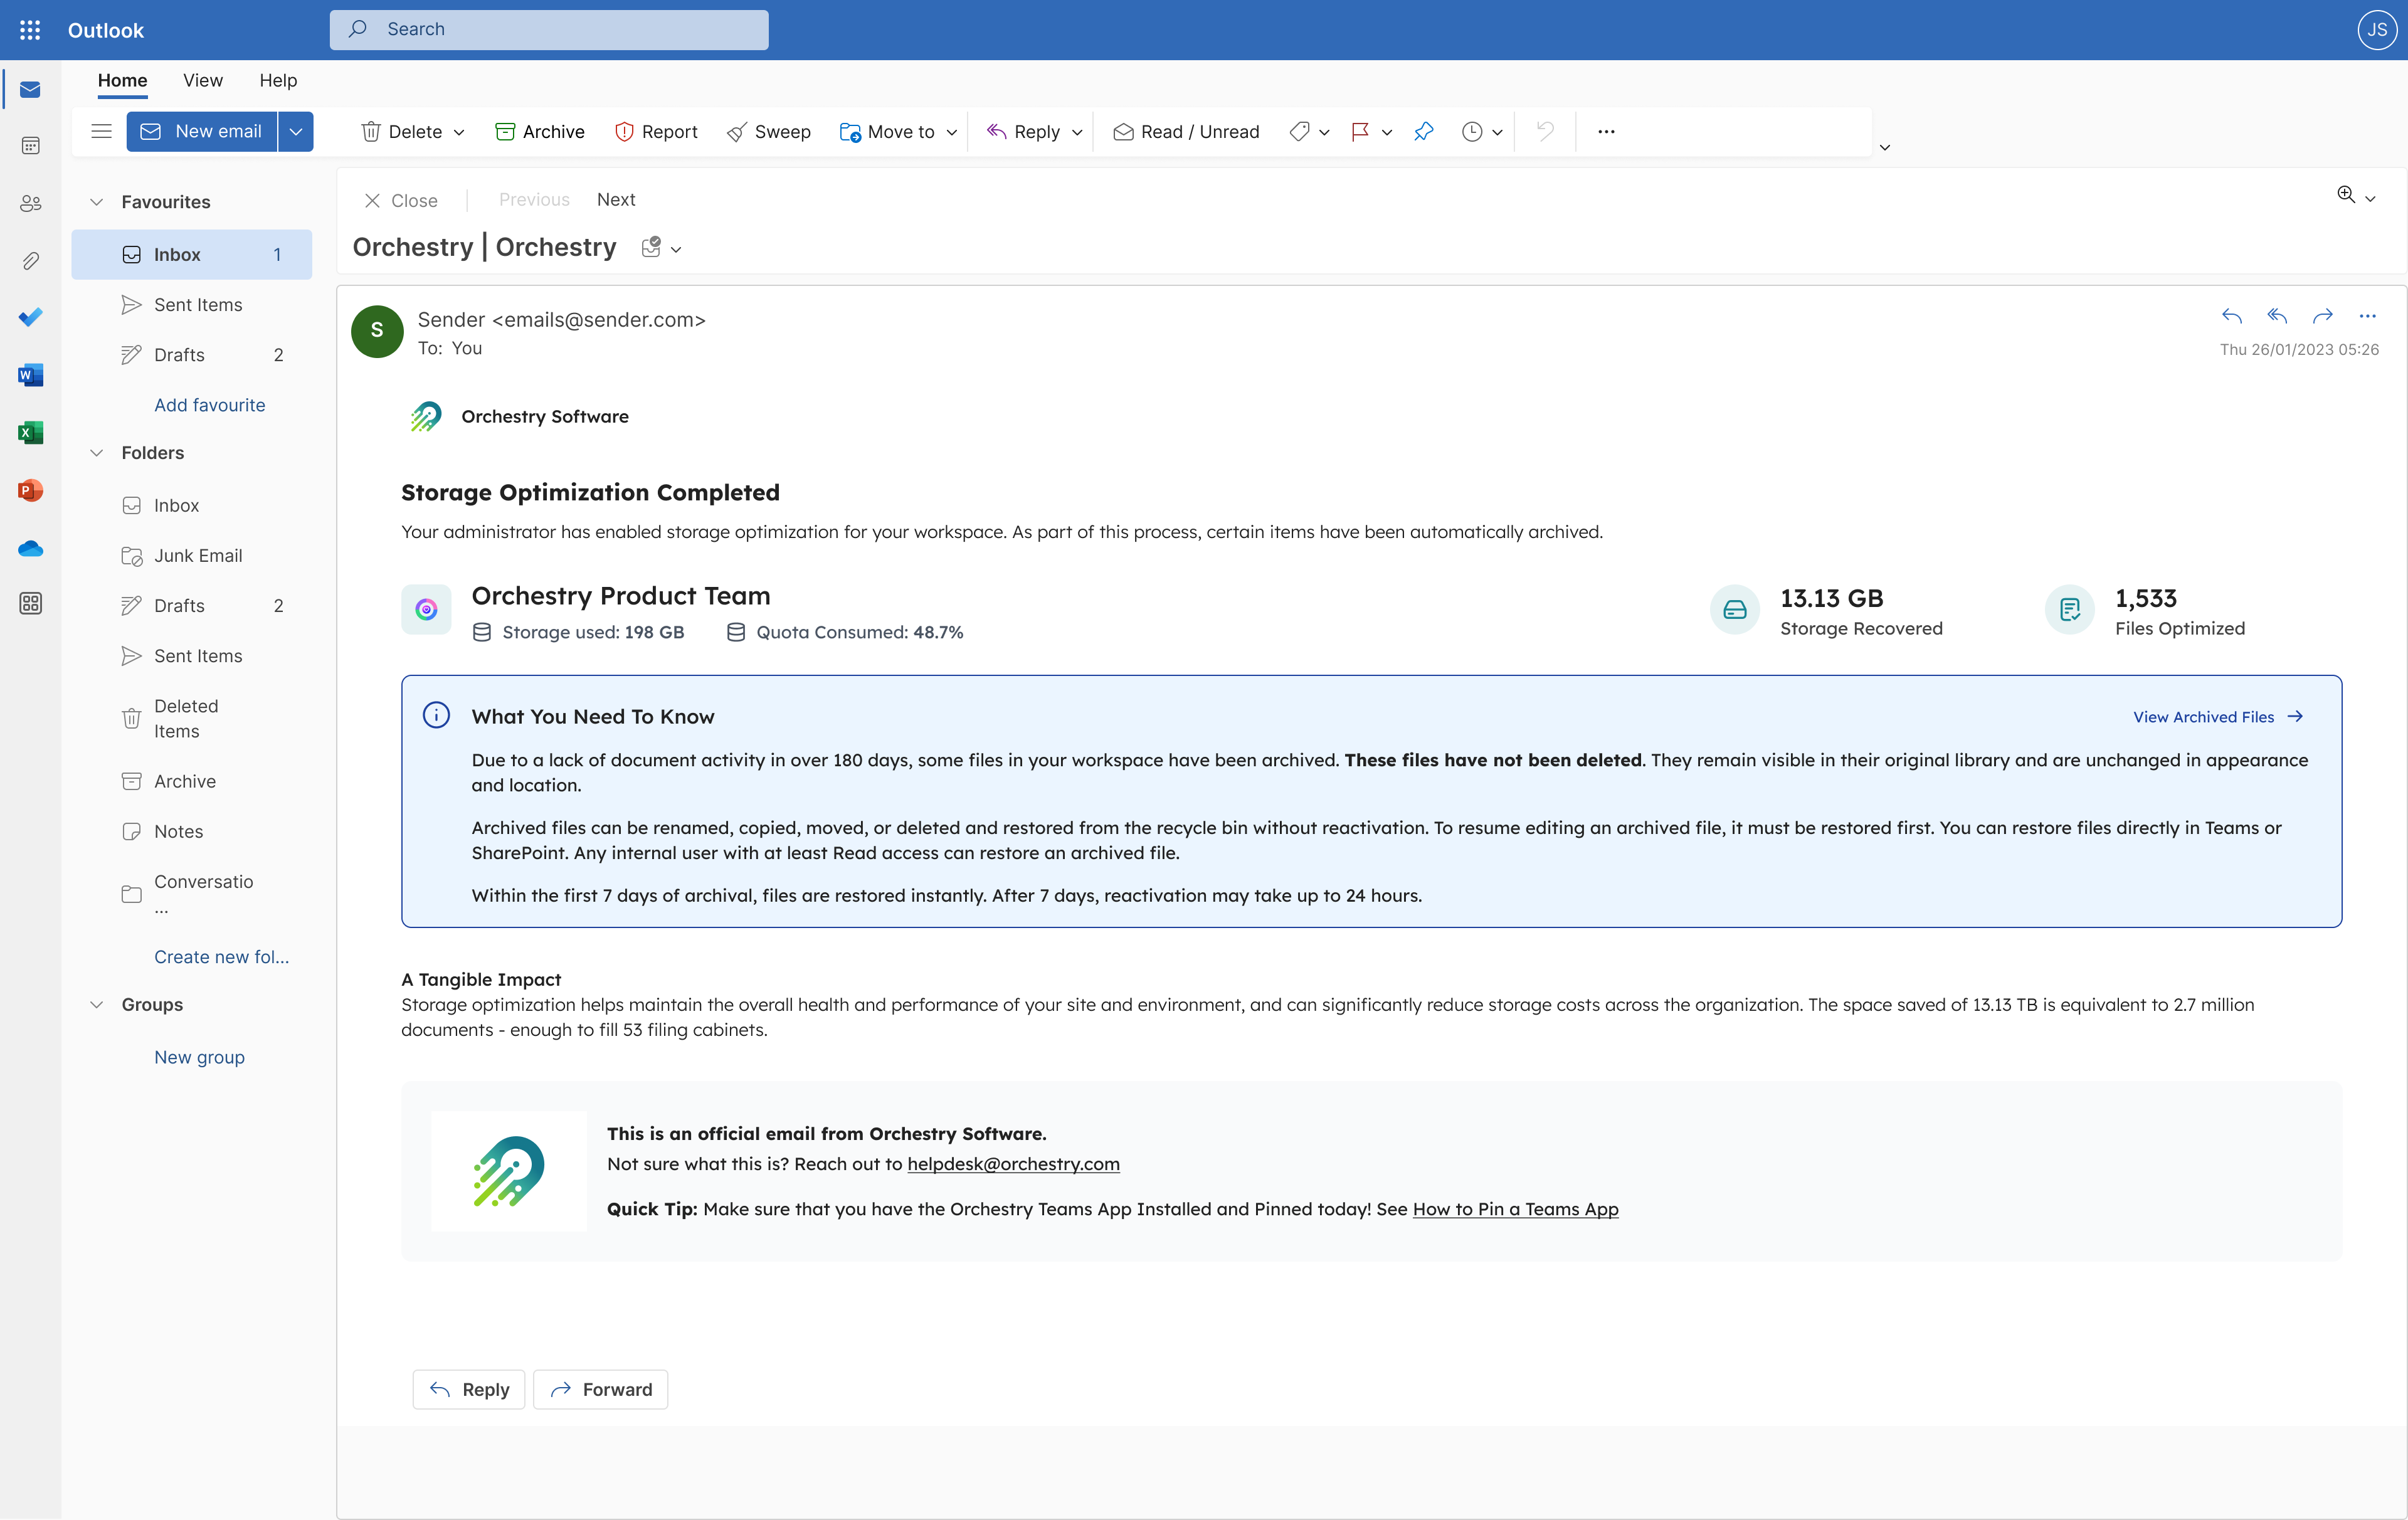Click the forward arrow icon in message header
This screenshot has width=2408, height=1520.
click(2322, 316)
